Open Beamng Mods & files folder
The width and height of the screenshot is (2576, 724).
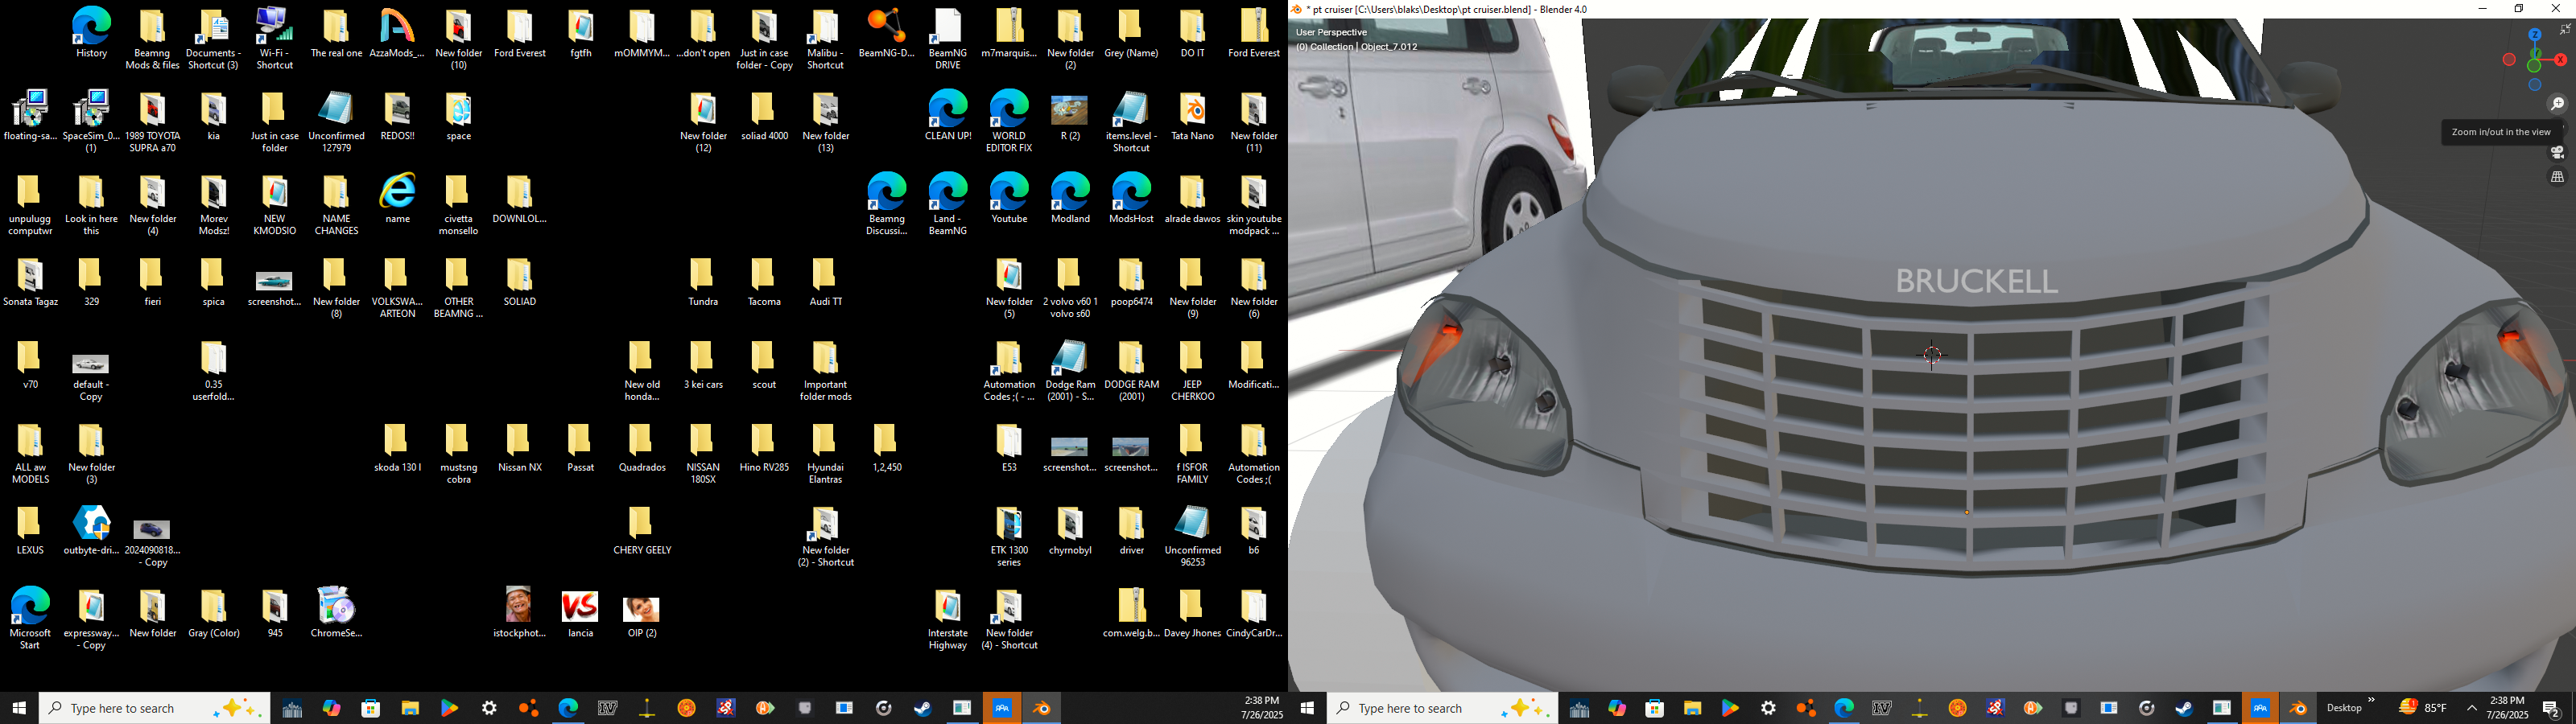(x=152, y=39)
